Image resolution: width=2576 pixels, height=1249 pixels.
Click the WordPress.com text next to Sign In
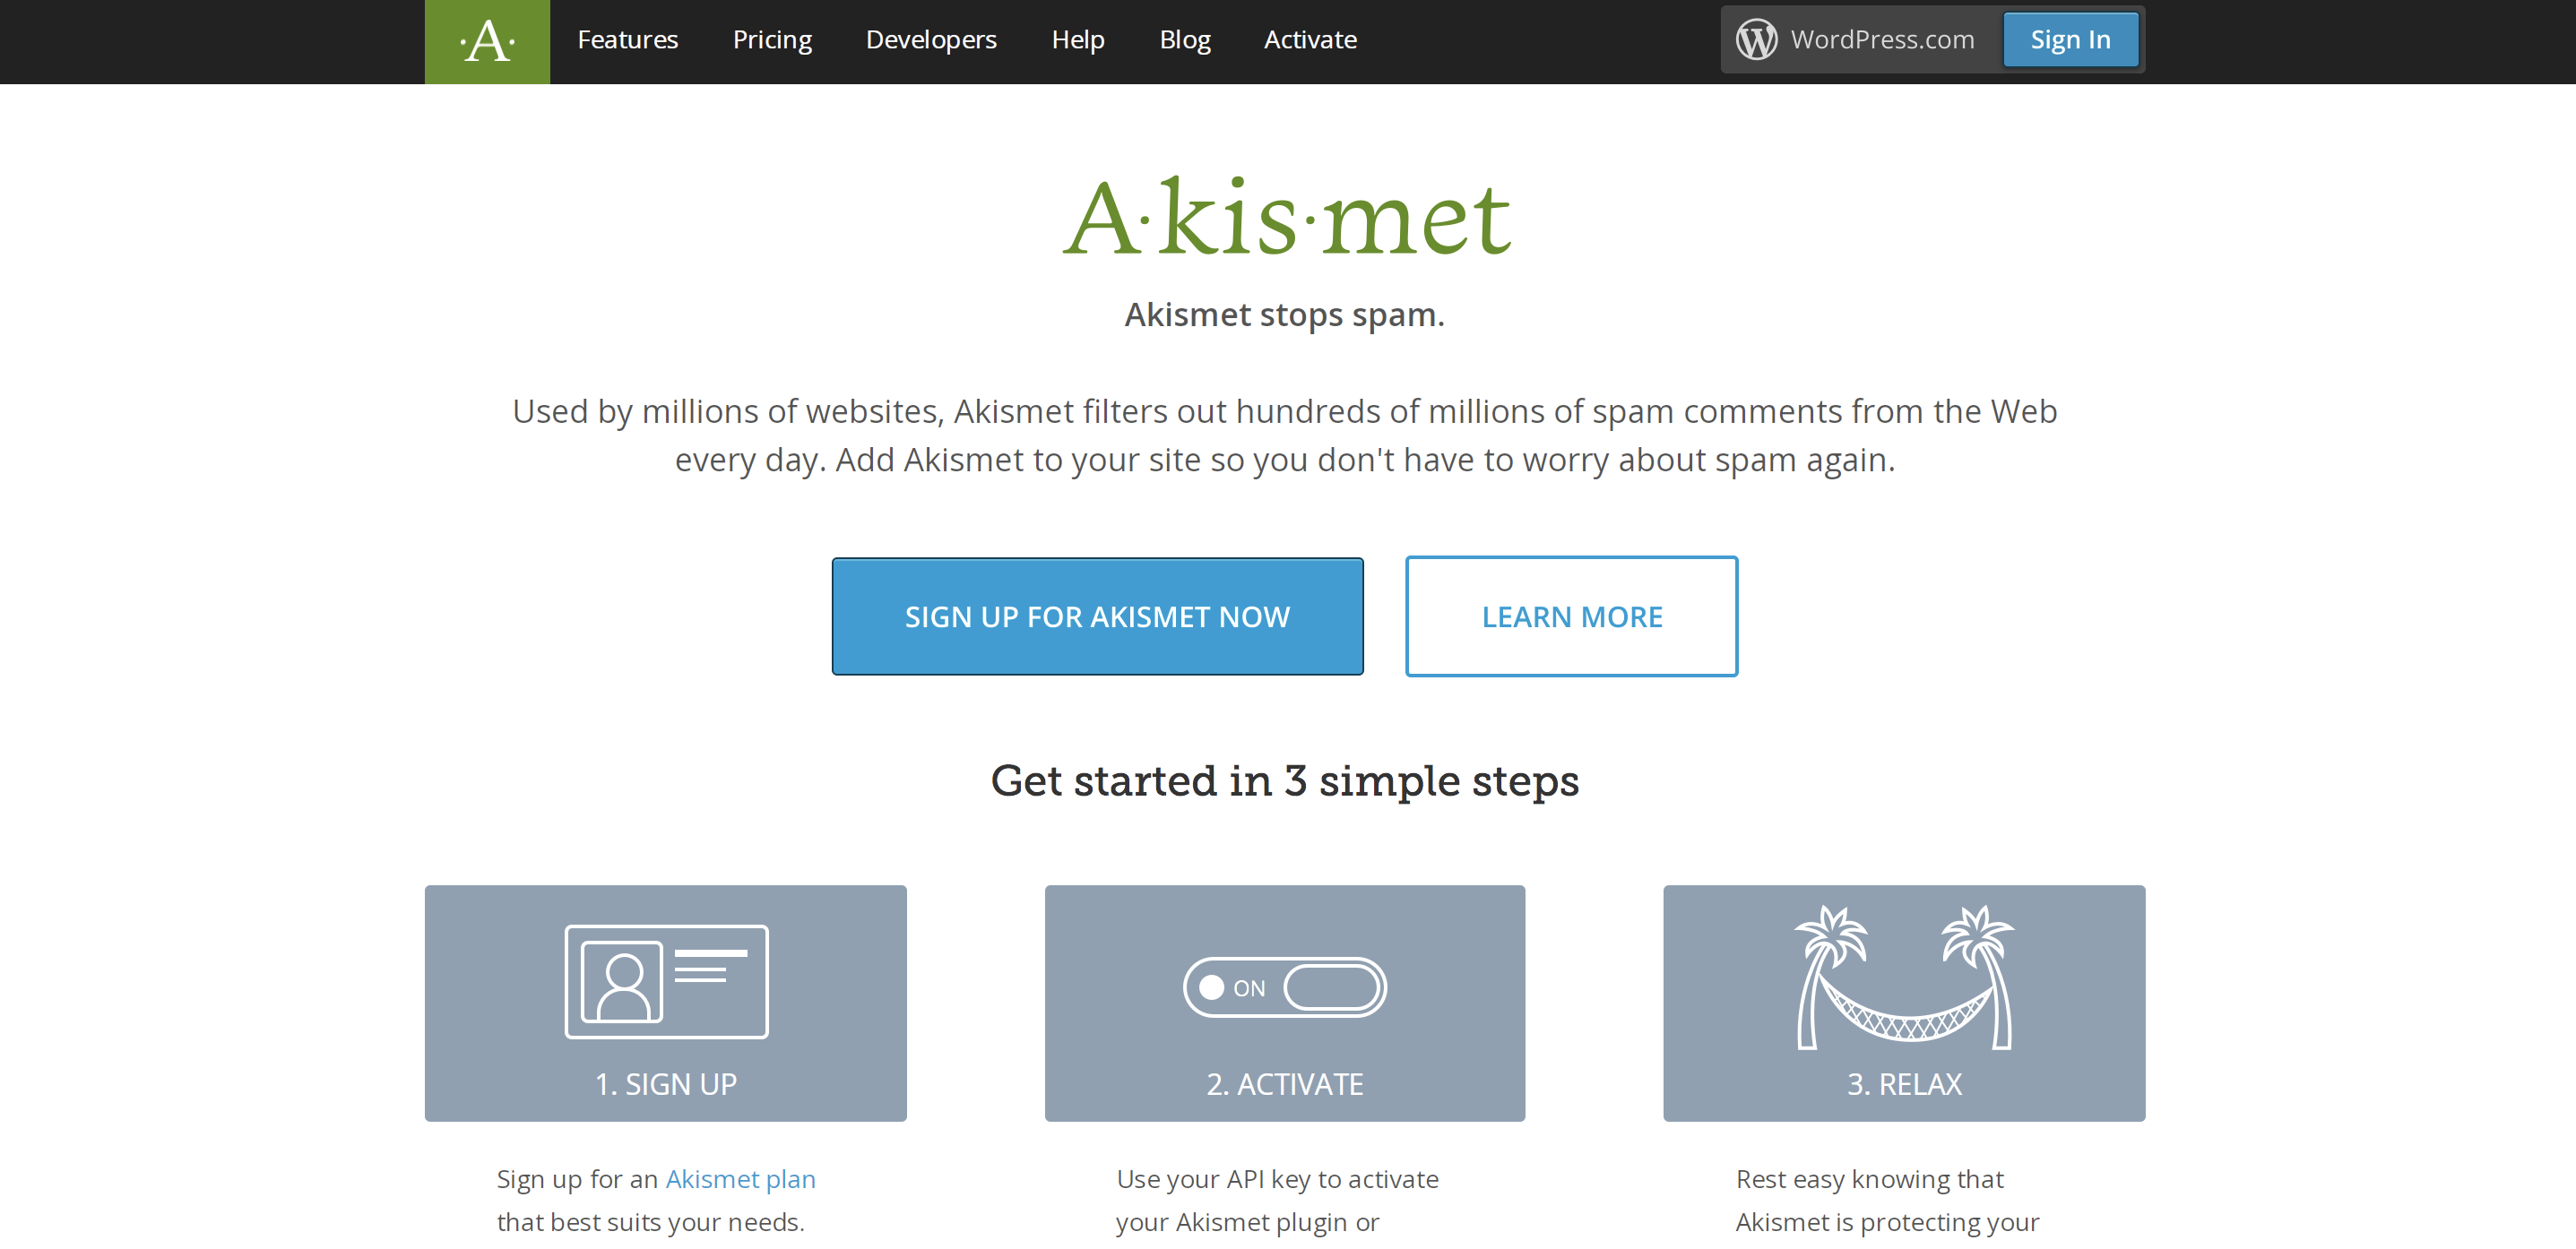(1881, 39)
